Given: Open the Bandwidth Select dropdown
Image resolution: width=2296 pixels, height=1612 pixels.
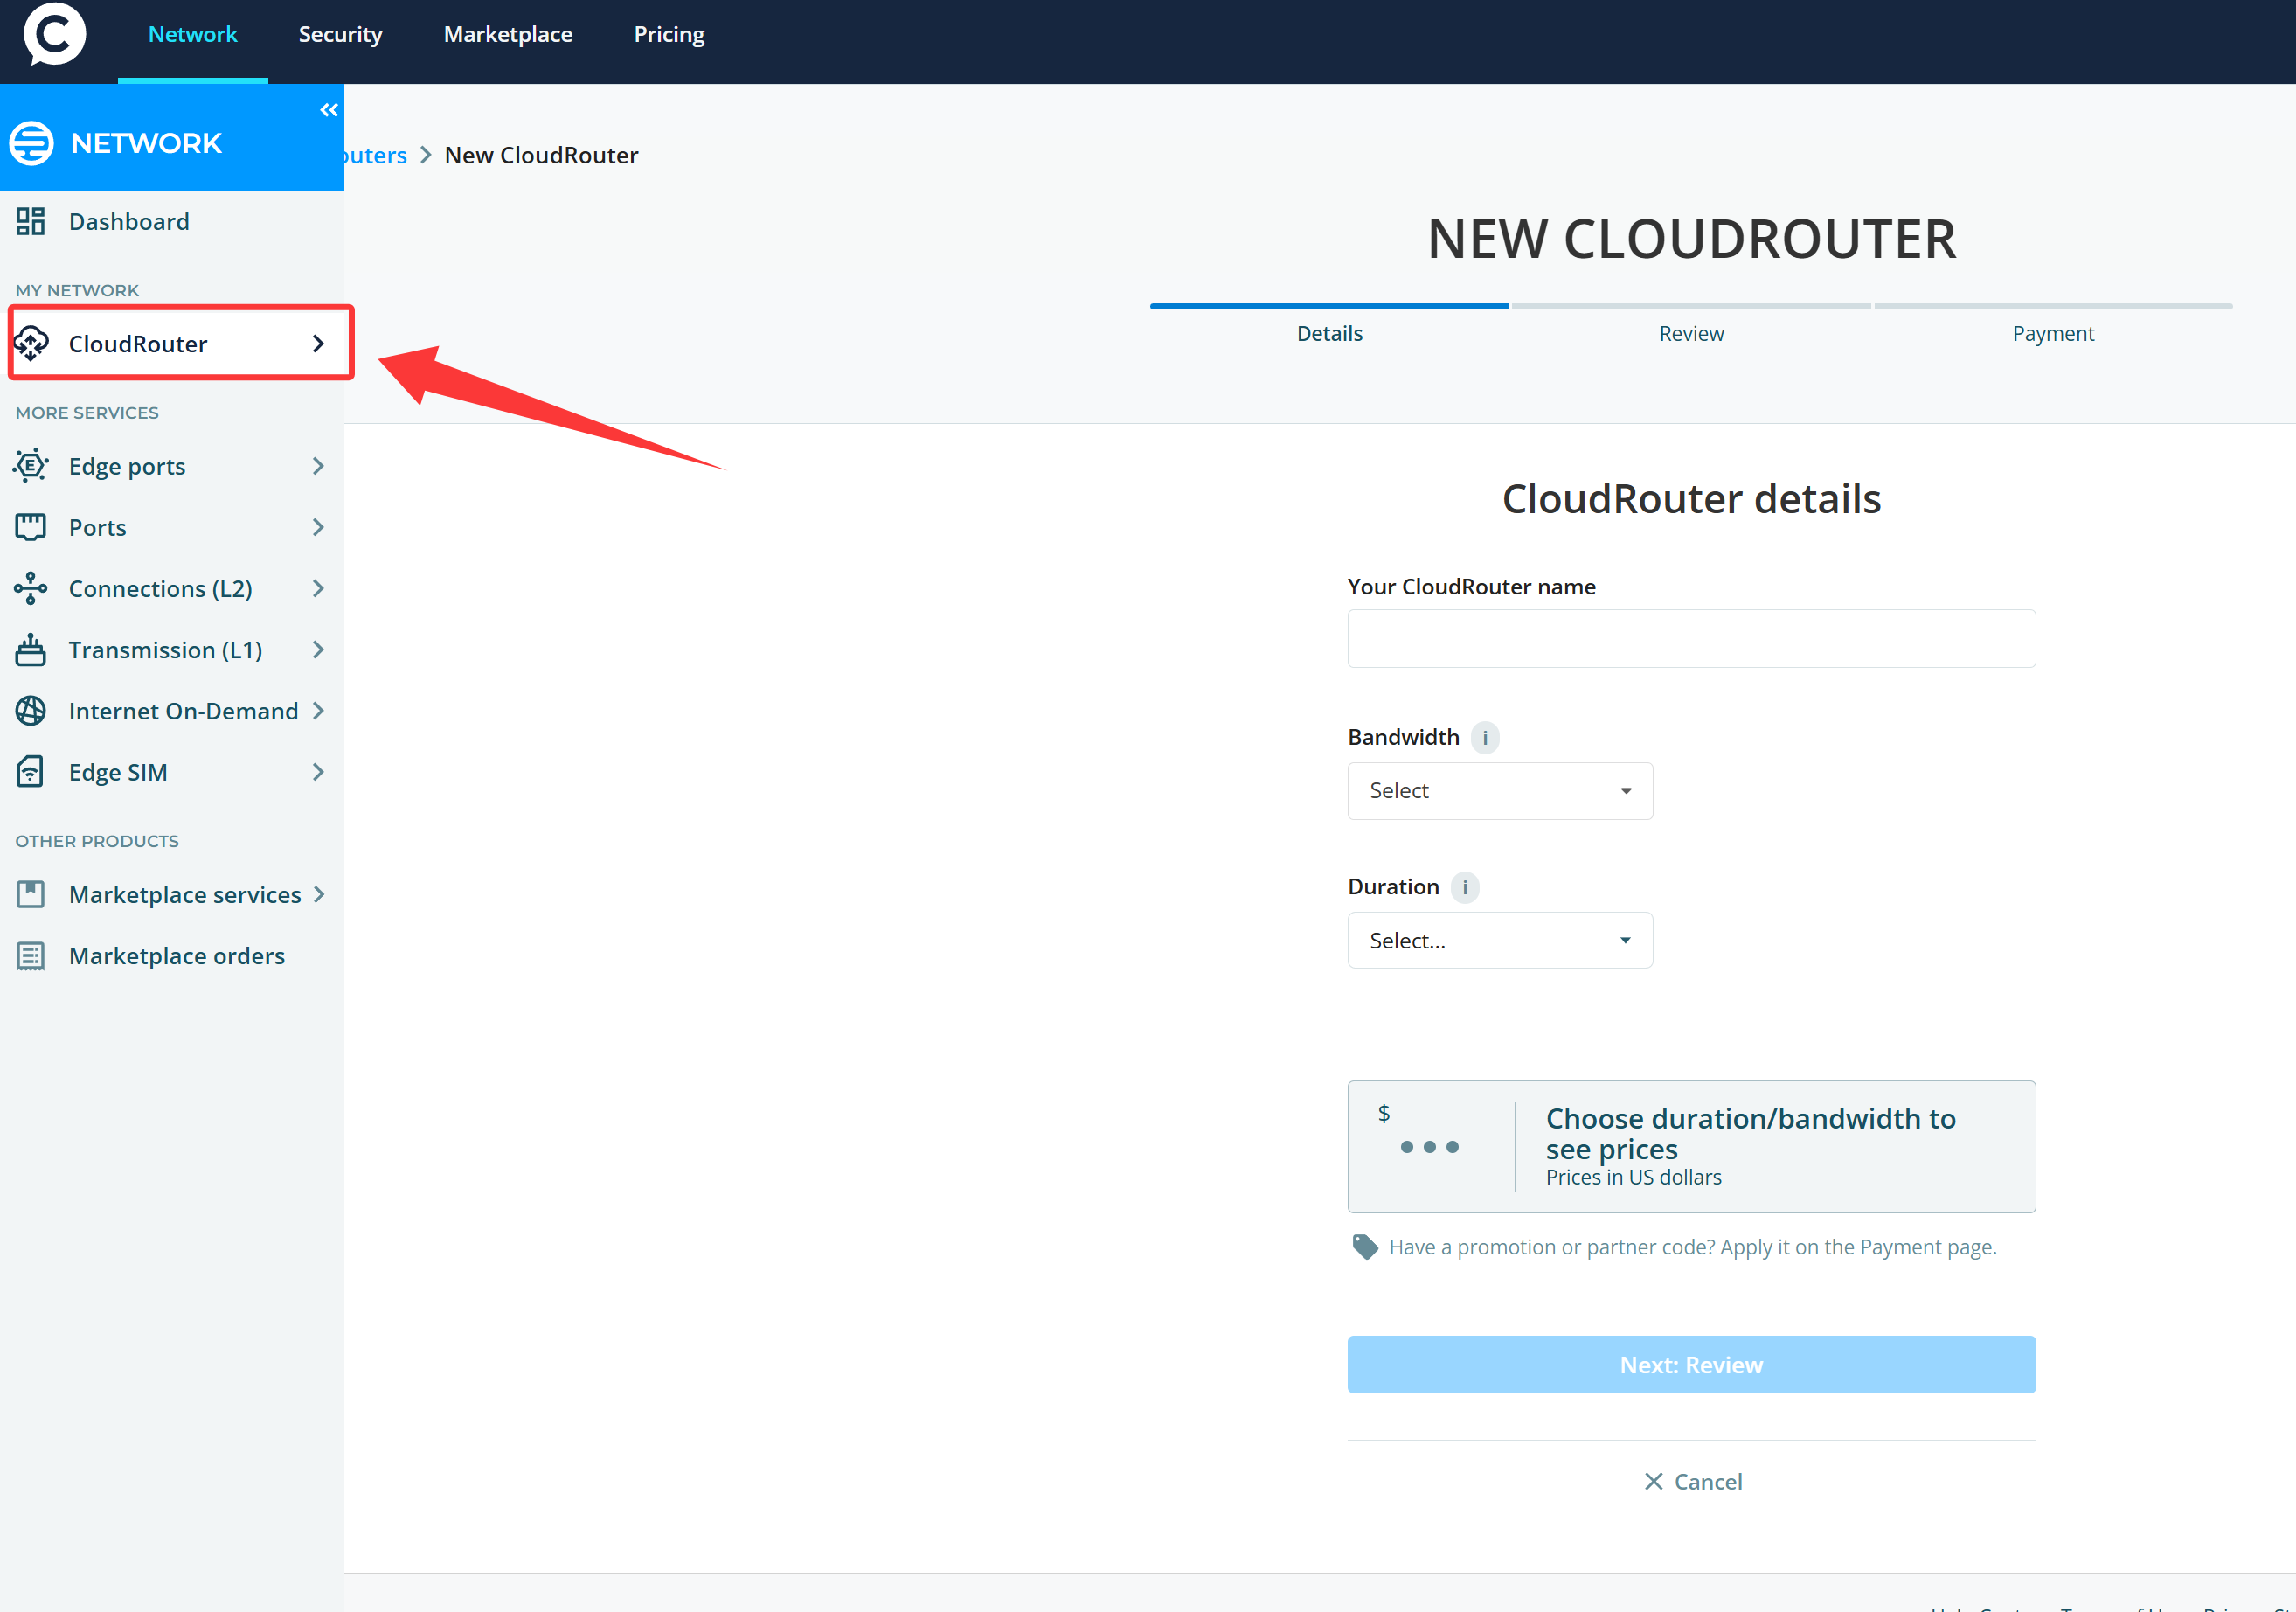Looking at the screenshot, I should pyautogui.click(x=1499, y=791).
